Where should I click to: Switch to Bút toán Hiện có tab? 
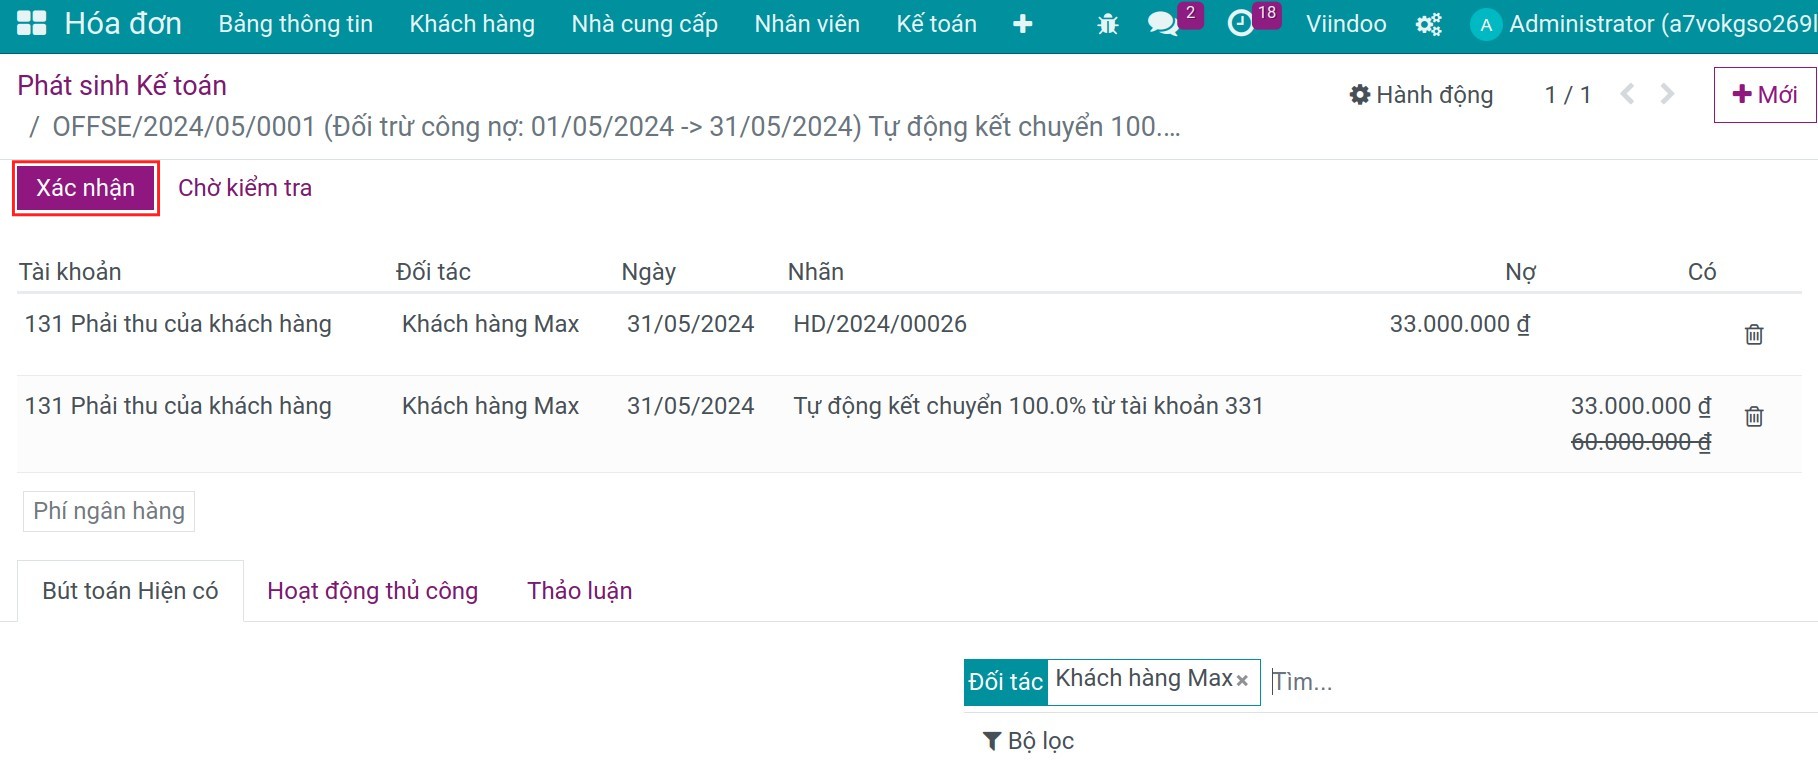point(130,591)
